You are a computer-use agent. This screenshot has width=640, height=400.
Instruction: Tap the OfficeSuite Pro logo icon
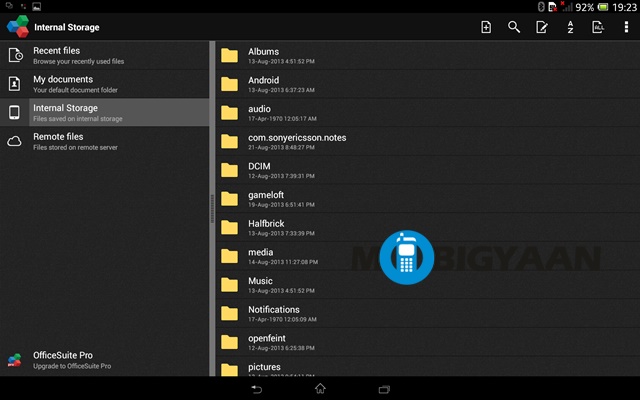pyautogui.click(x=14, y=360)
